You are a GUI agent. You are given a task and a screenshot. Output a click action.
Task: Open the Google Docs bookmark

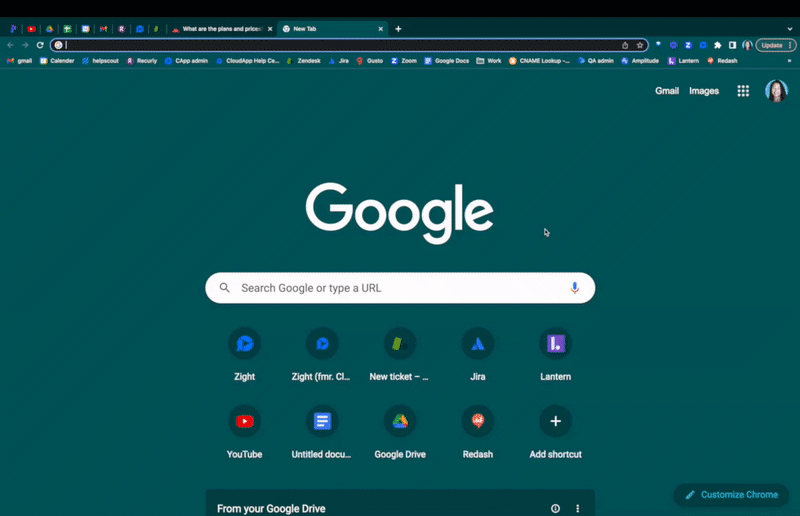click(447, 61)
